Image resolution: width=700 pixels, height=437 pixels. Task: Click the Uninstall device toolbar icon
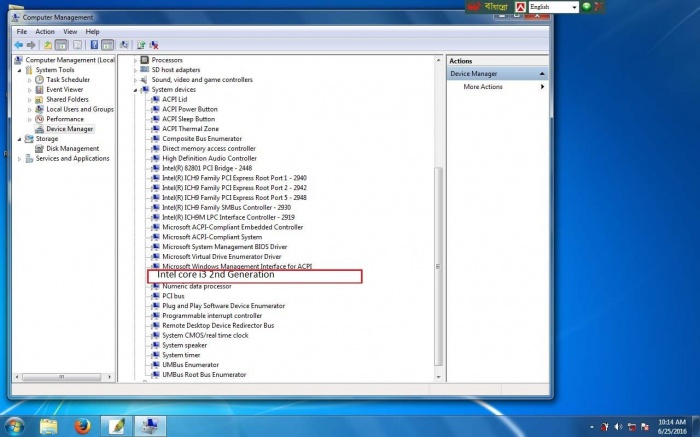pyautogui.click(x=154, y=45)
